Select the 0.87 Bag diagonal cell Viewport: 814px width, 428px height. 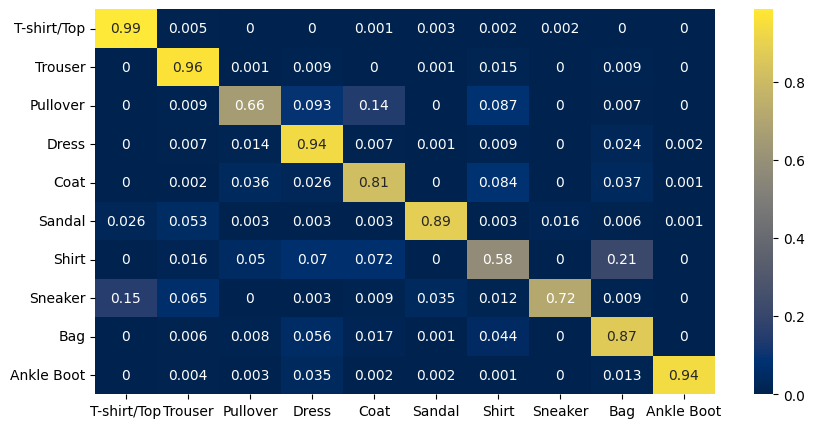pos(622,337)
